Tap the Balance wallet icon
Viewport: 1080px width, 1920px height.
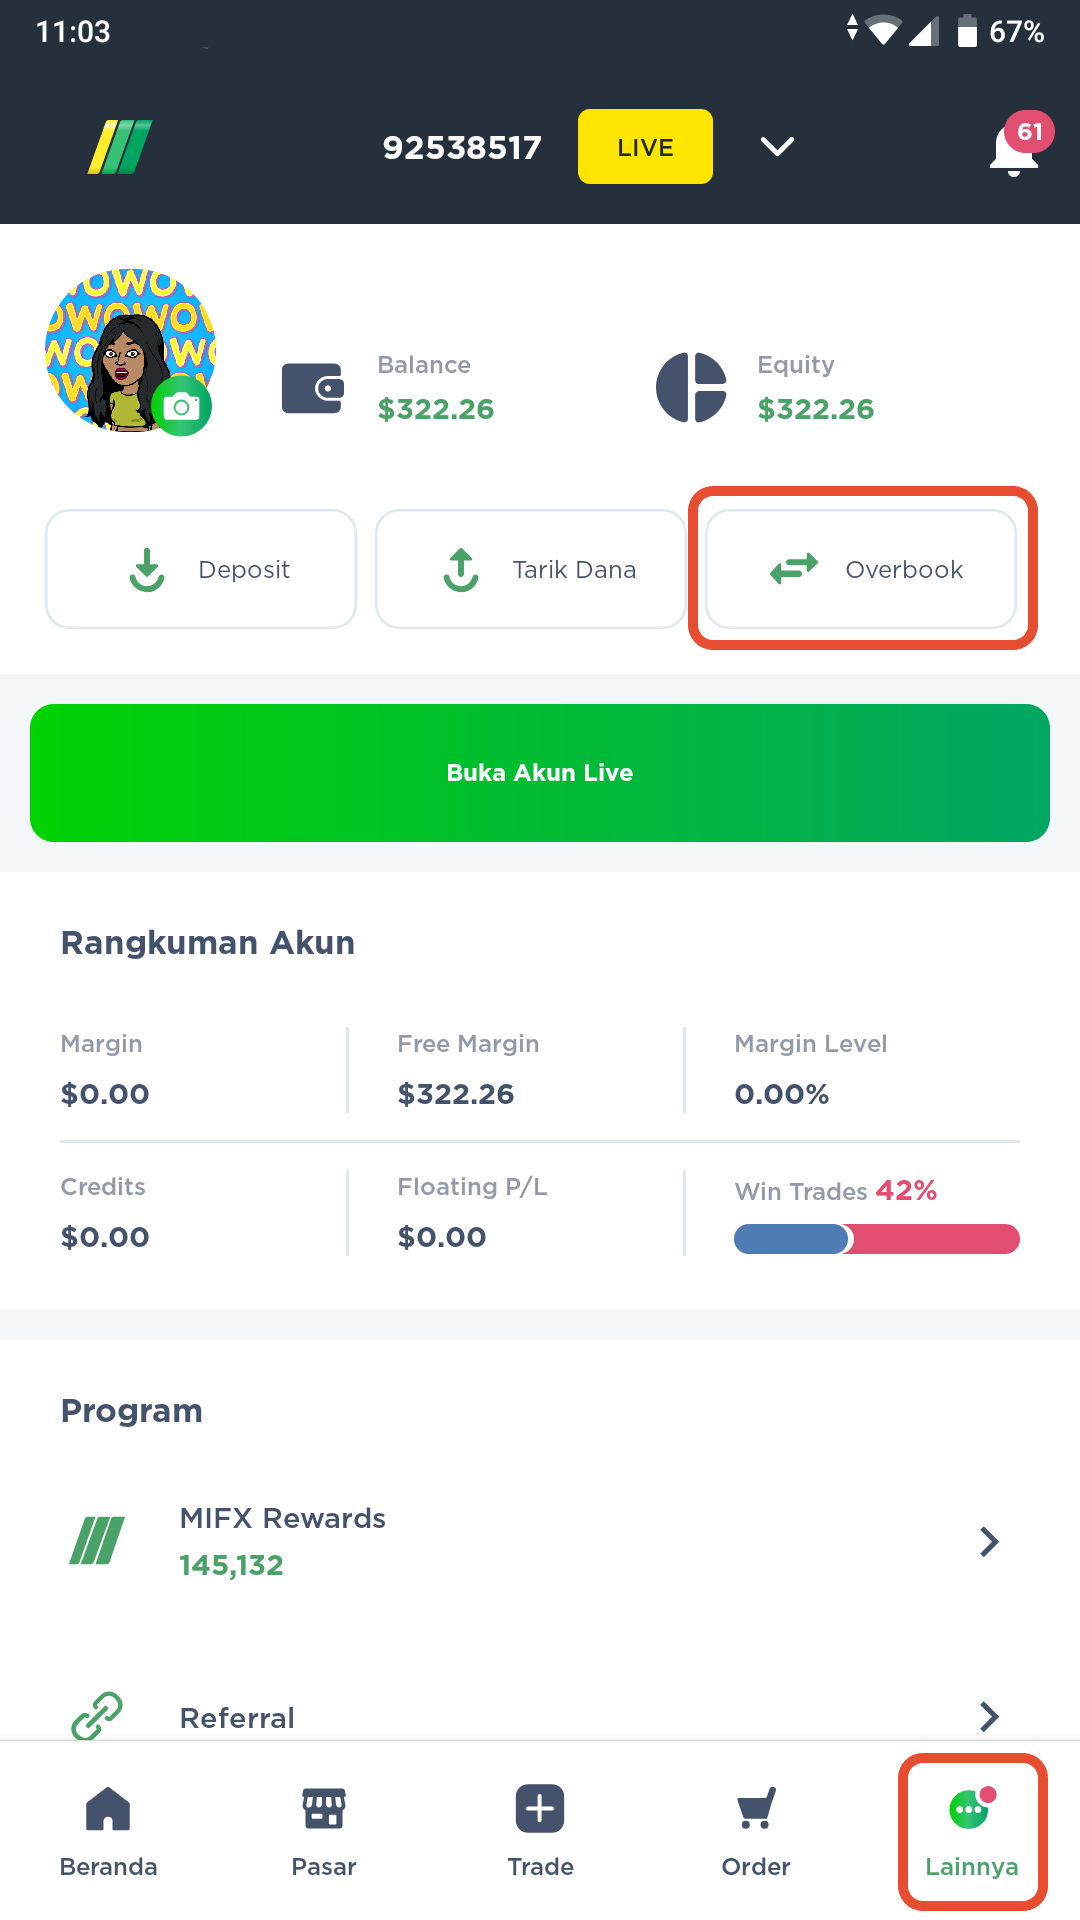[x=313, y=388]
